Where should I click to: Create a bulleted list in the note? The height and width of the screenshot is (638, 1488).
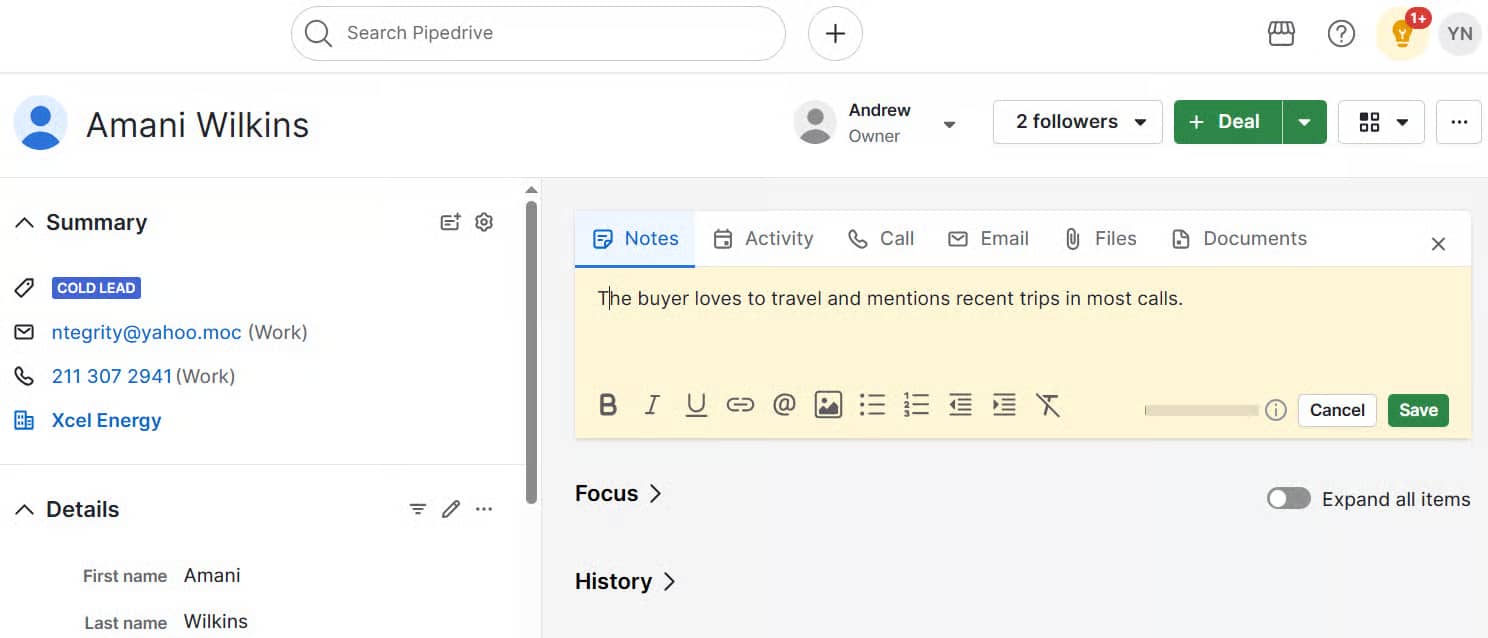coord(872,404)
